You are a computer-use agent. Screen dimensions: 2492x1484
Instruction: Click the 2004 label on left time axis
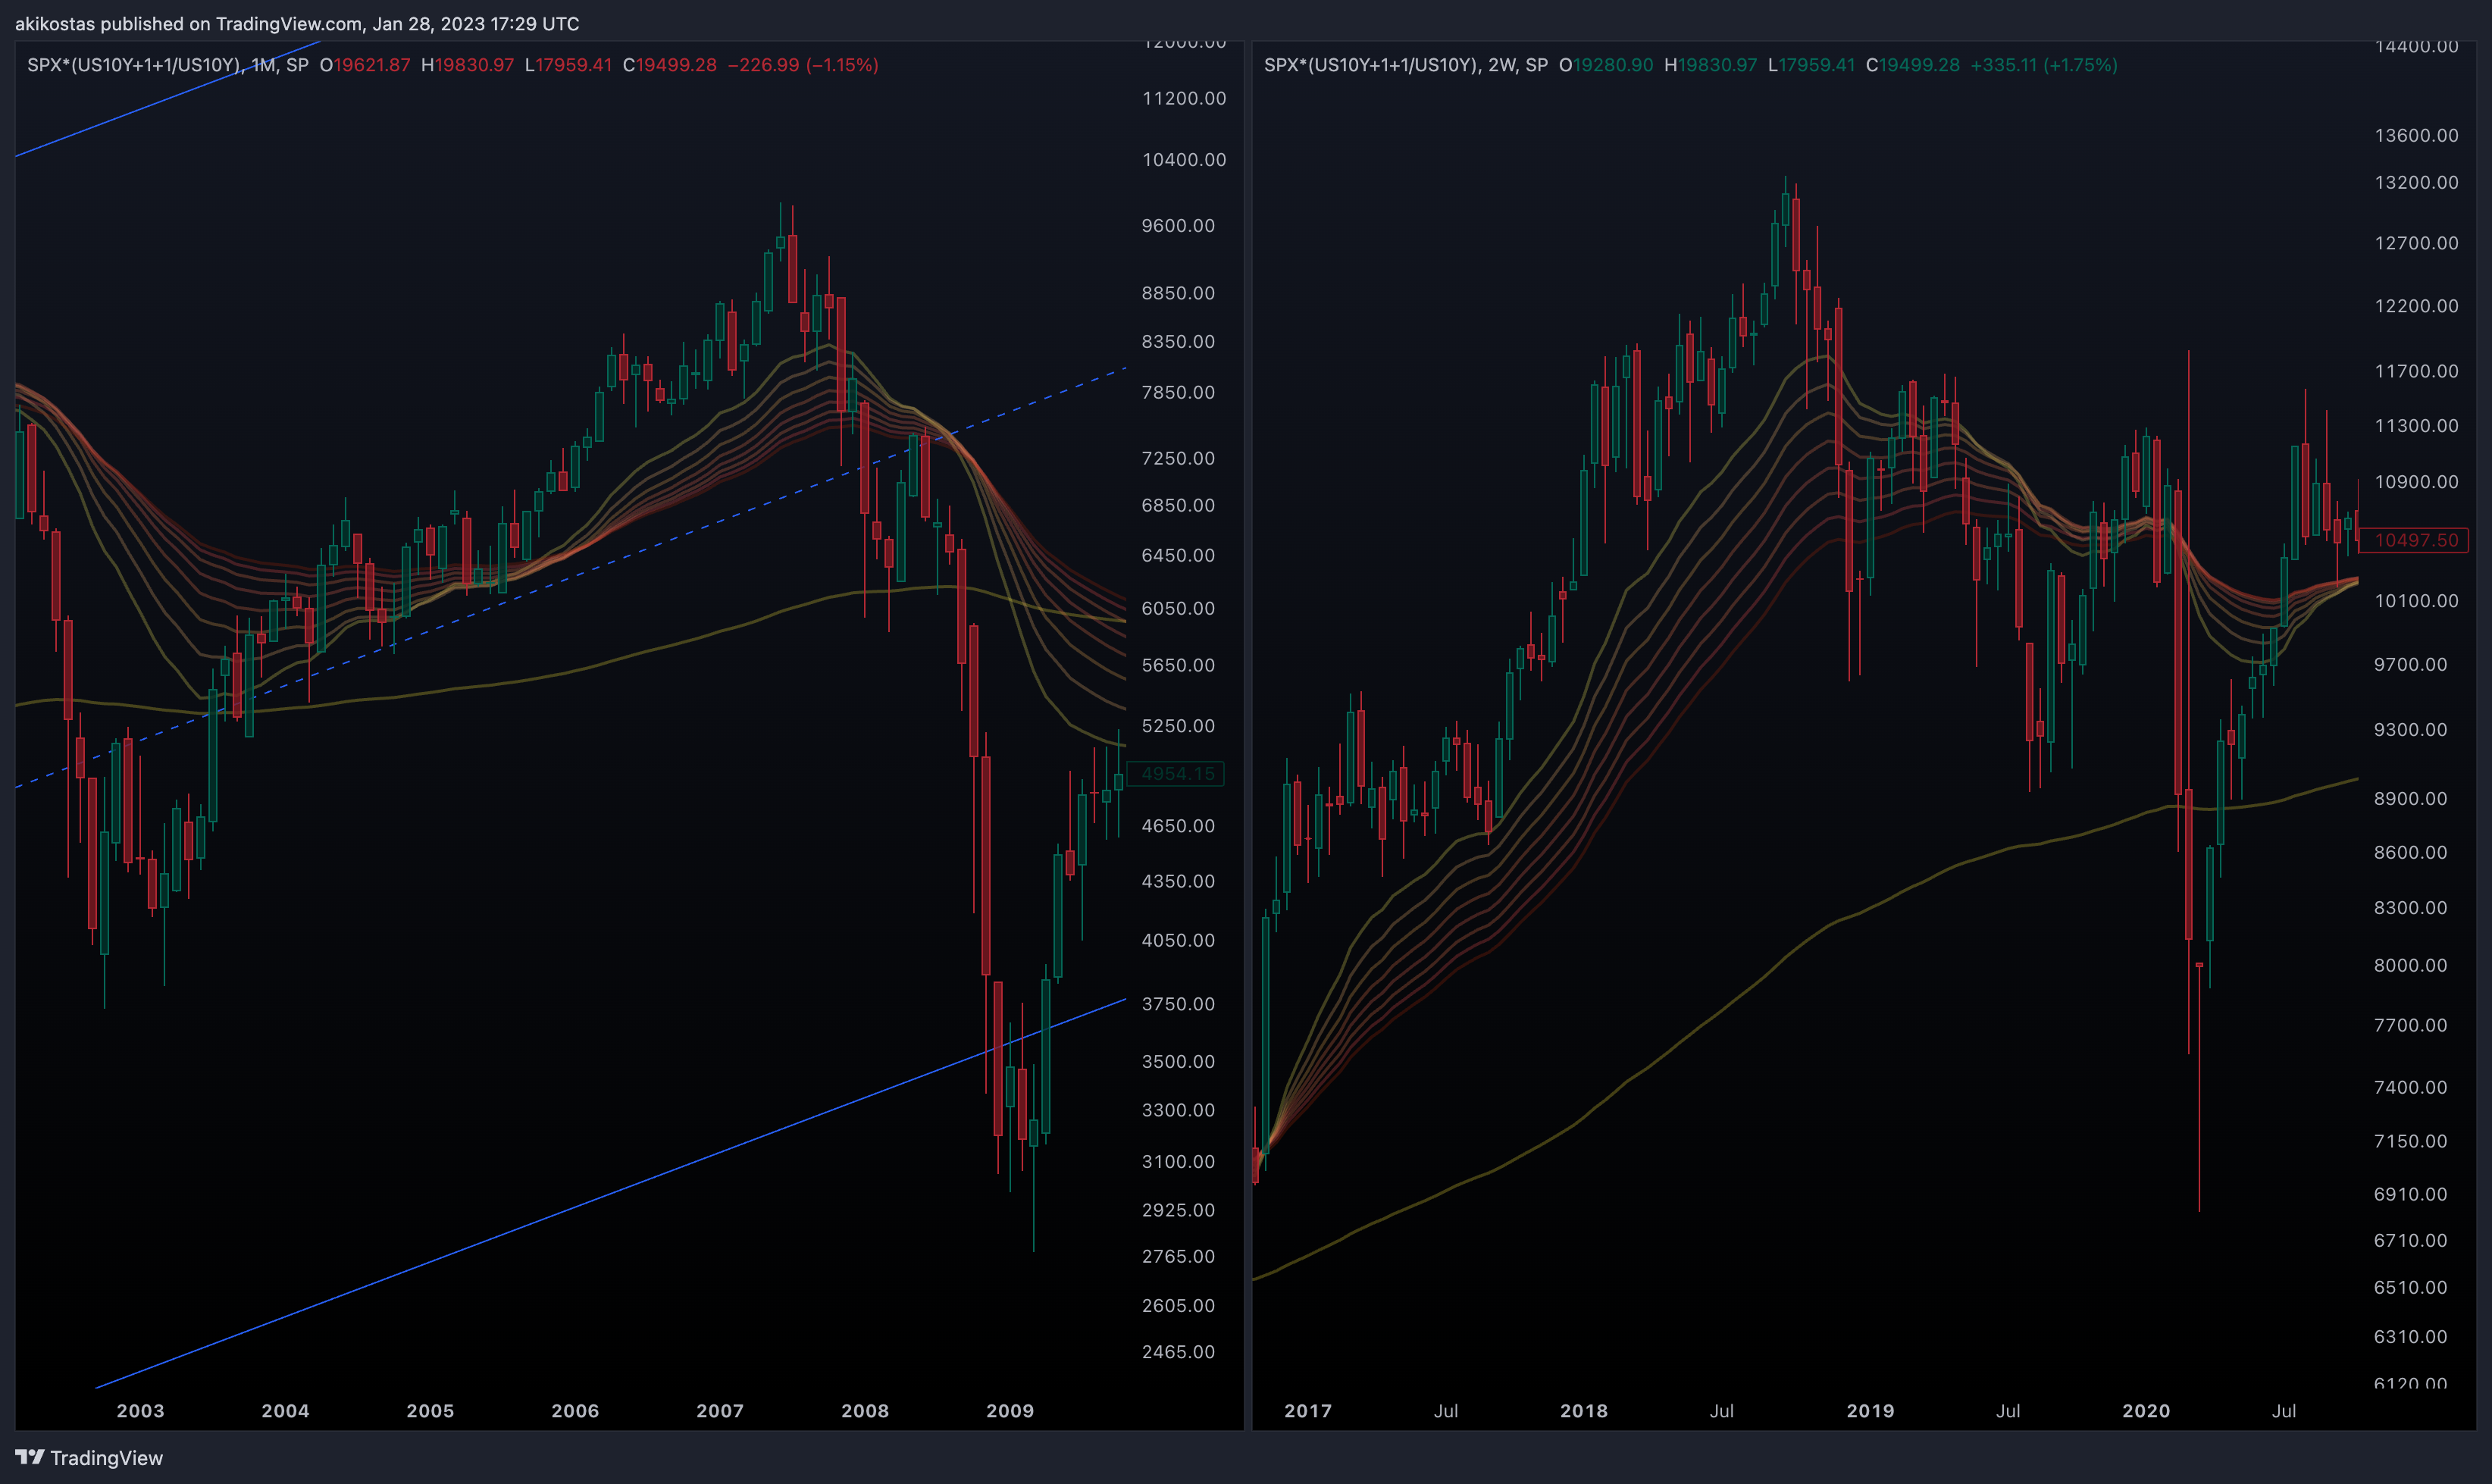[x=285, y=1410]
